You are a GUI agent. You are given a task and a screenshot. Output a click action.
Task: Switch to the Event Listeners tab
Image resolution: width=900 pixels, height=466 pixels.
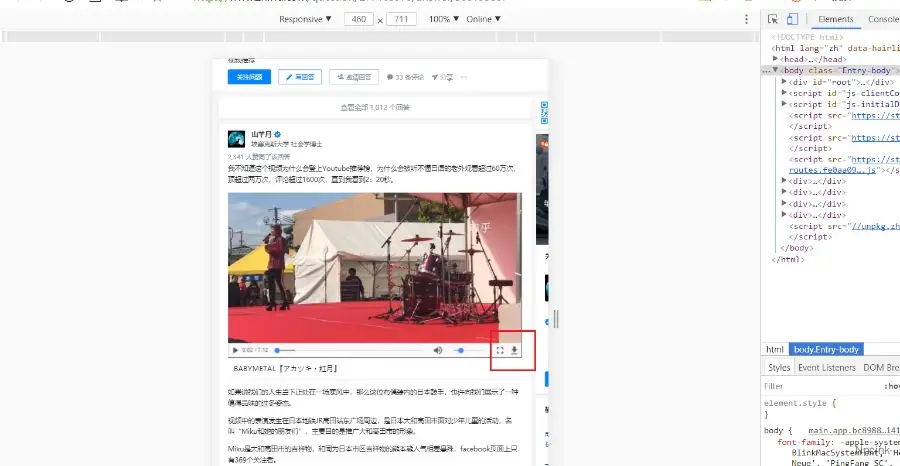pyautogui.click(x=827, y=367)
